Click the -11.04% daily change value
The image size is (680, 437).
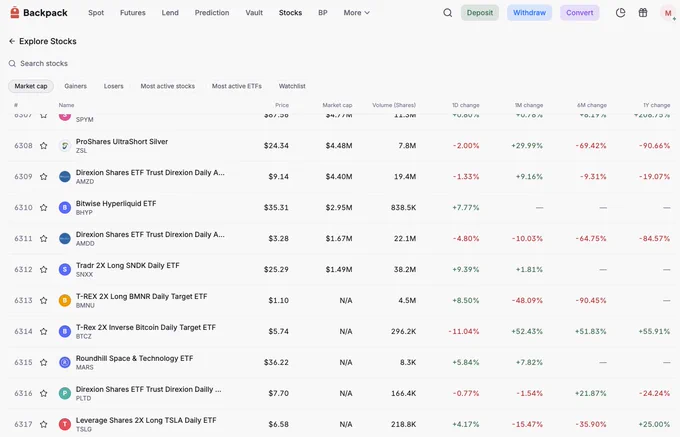[464, 332]
